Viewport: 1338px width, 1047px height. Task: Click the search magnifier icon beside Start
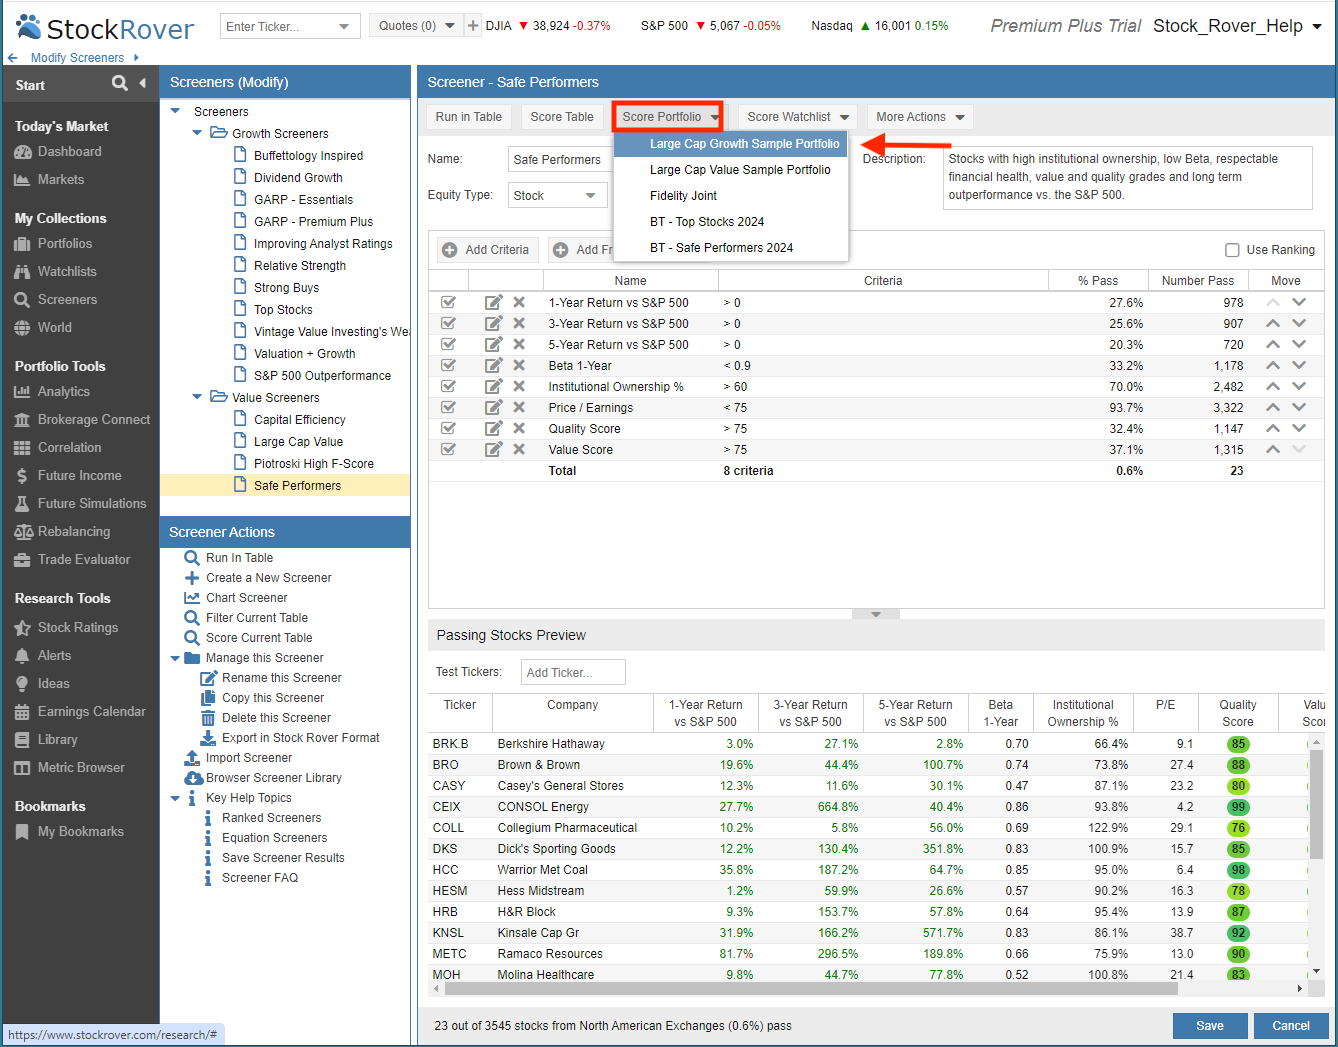tap(120, 83)
